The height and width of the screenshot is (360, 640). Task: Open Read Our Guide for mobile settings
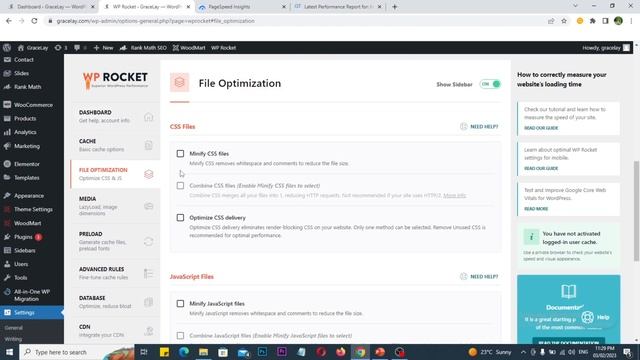point(541,168)
